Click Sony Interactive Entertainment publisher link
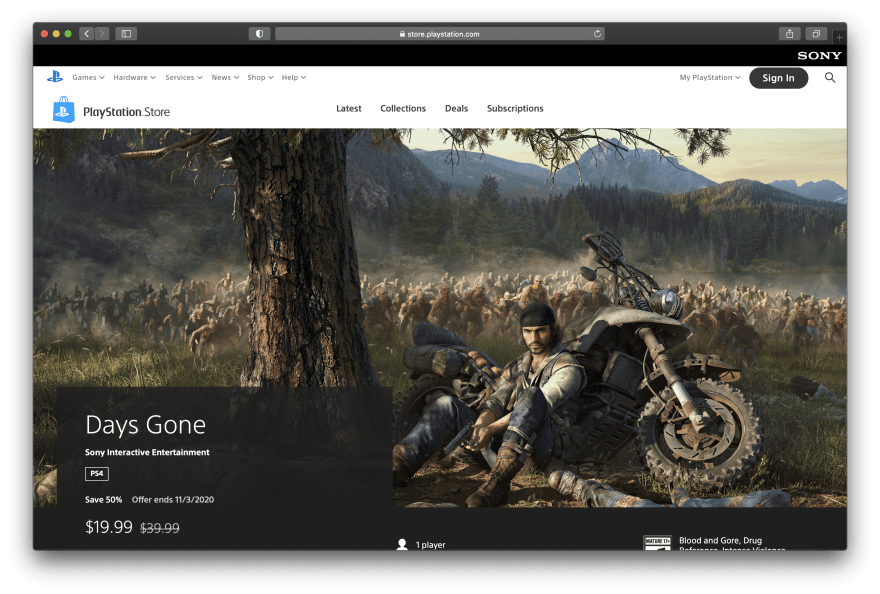The width and height of the screenshot is (880, 594). point(147,452)
